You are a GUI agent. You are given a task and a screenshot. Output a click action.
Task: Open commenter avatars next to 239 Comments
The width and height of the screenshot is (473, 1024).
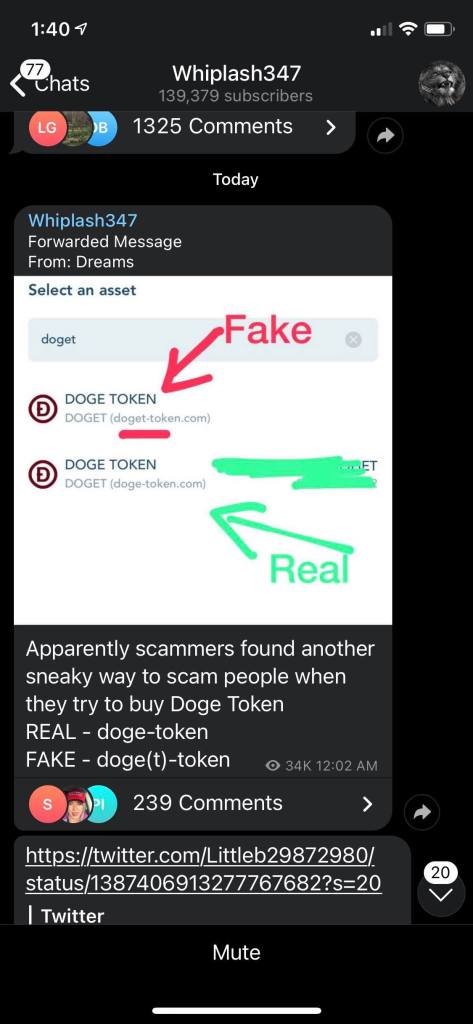(73, 803)
